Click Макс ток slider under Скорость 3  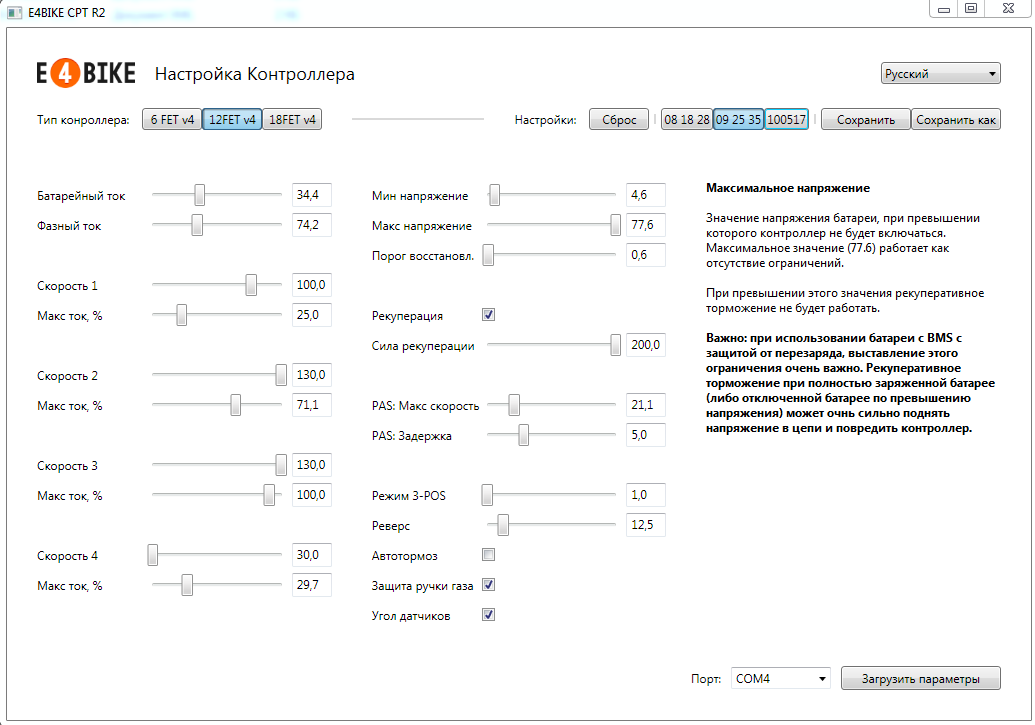269,495
